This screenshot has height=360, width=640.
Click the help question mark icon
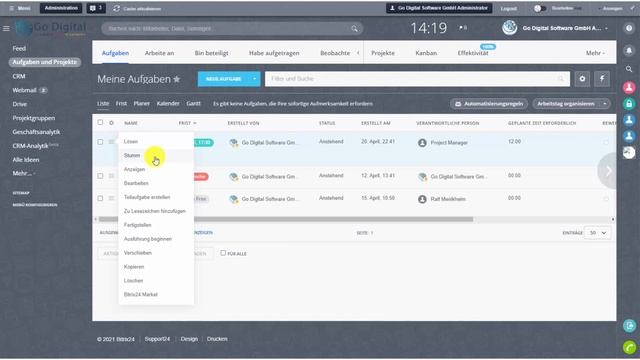tap(629, 28)
